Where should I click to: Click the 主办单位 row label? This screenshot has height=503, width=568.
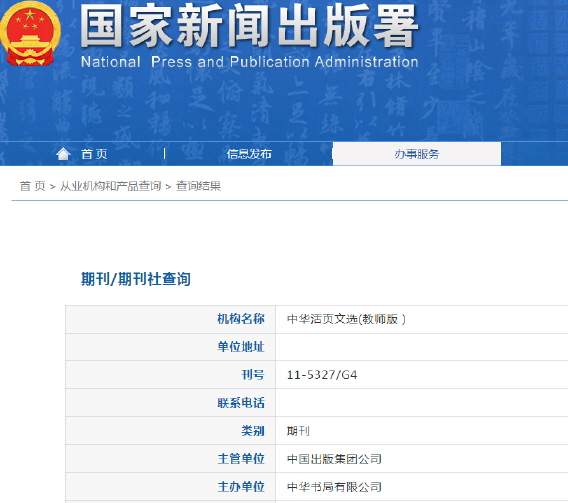pos(241,487)
